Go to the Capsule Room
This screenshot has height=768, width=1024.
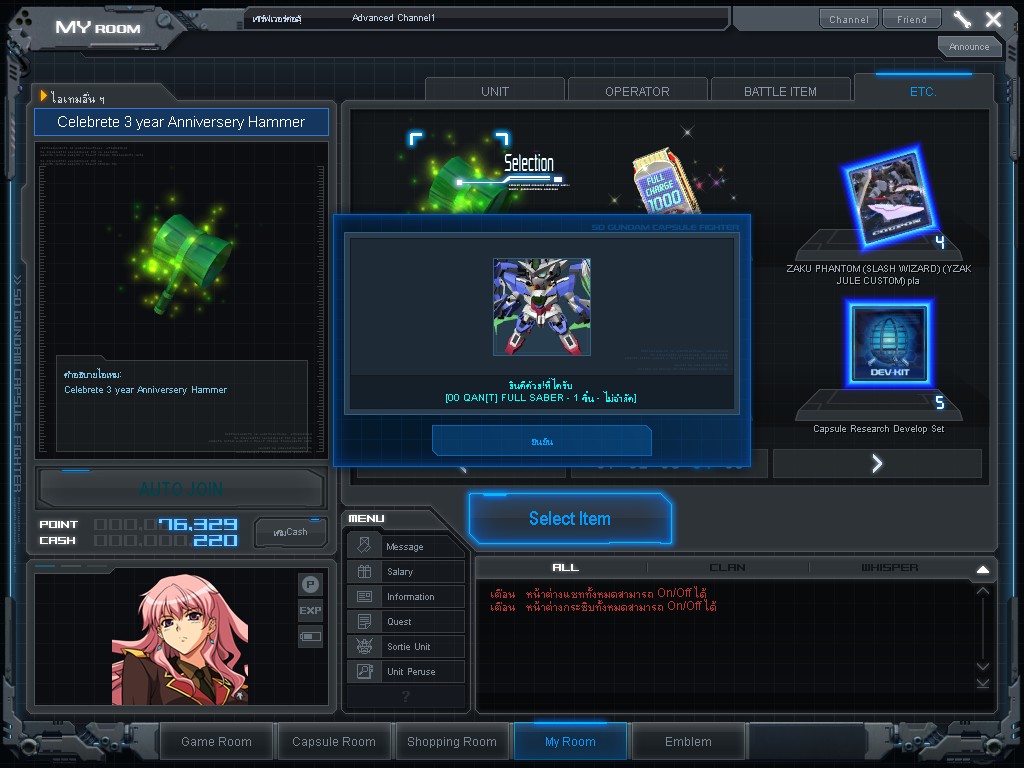[334, 742]
